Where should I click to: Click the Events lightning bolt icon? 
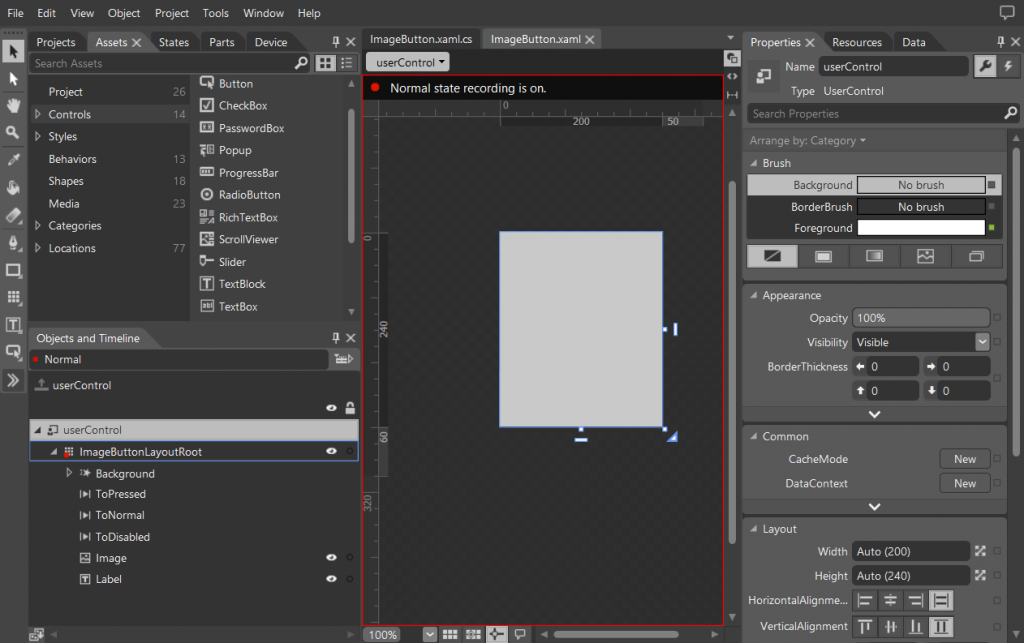click(x=1006, y=67)
